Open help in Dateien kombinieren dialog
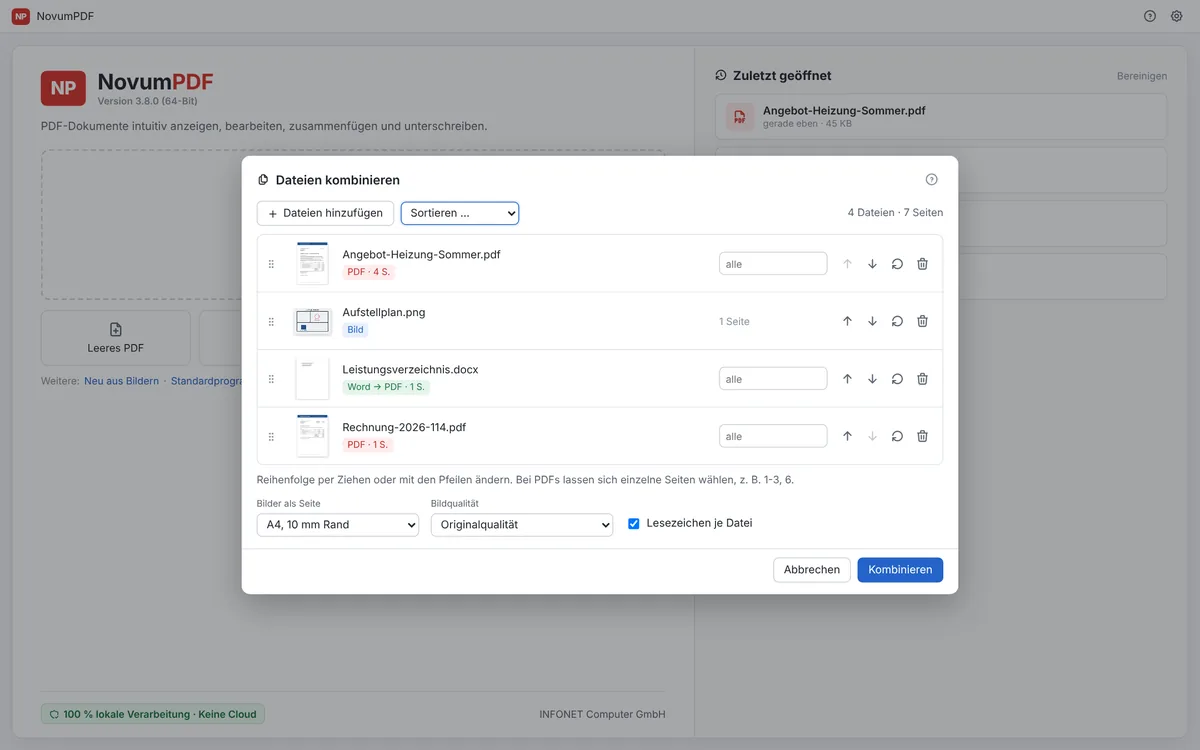 coord(931,180)
